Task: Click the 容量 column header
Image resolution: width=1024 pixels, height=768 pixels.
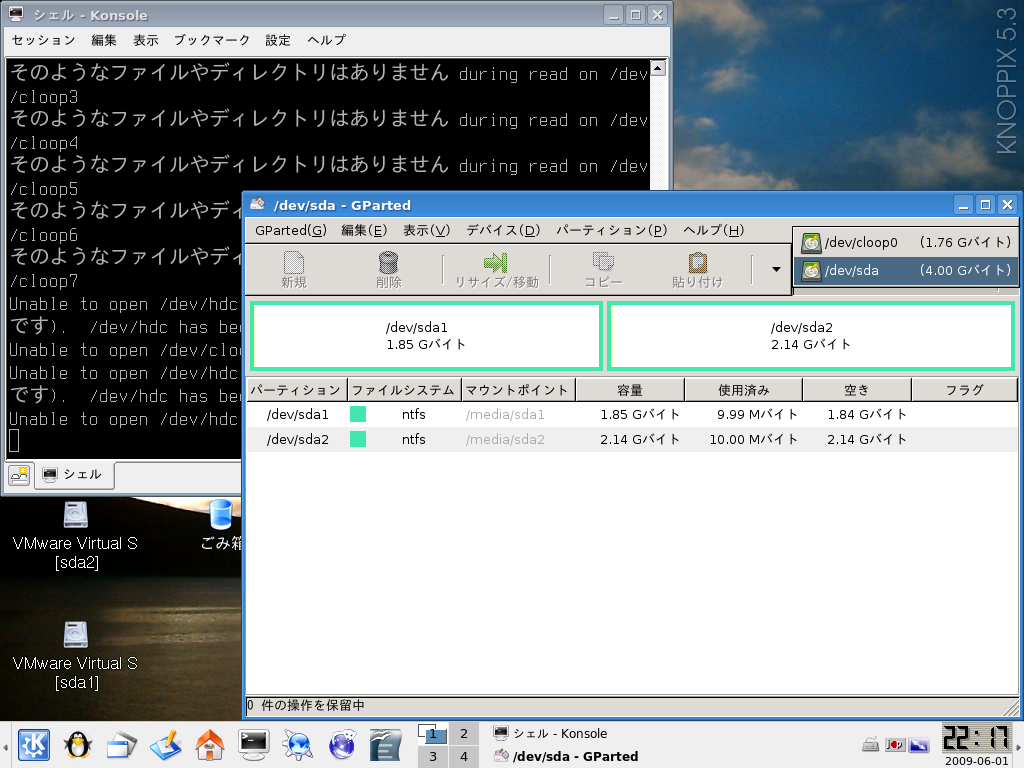Action: coord(630,390)
